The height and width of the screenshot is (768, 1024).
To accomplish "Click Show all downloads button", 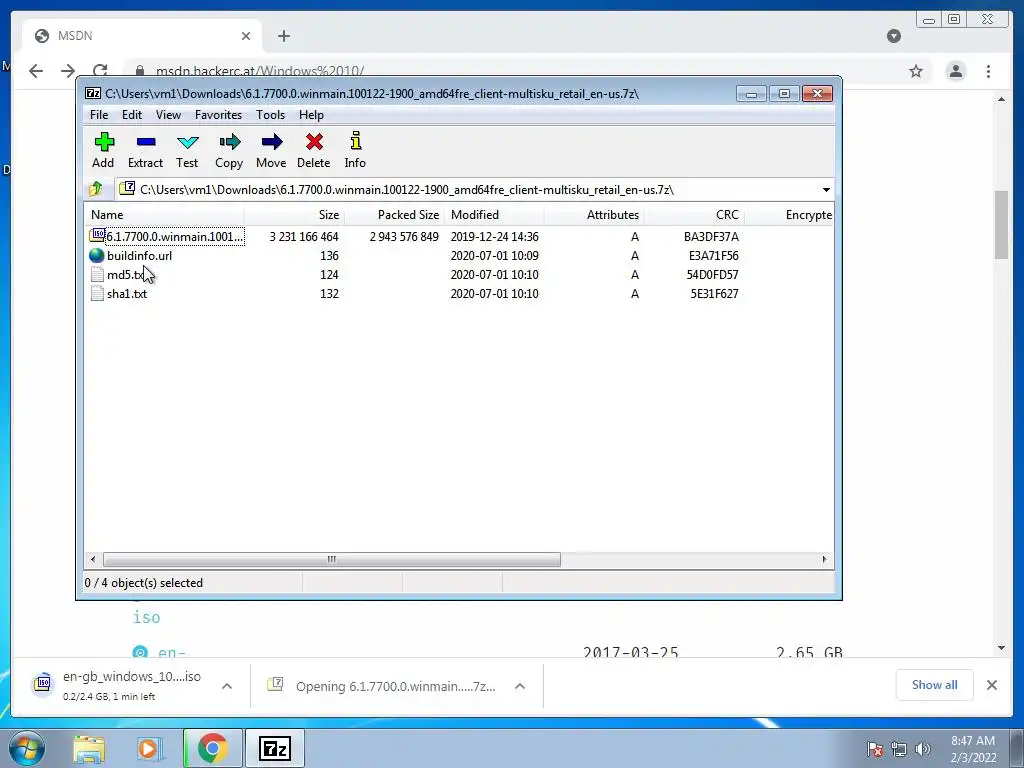I will [x=935, y=685].
